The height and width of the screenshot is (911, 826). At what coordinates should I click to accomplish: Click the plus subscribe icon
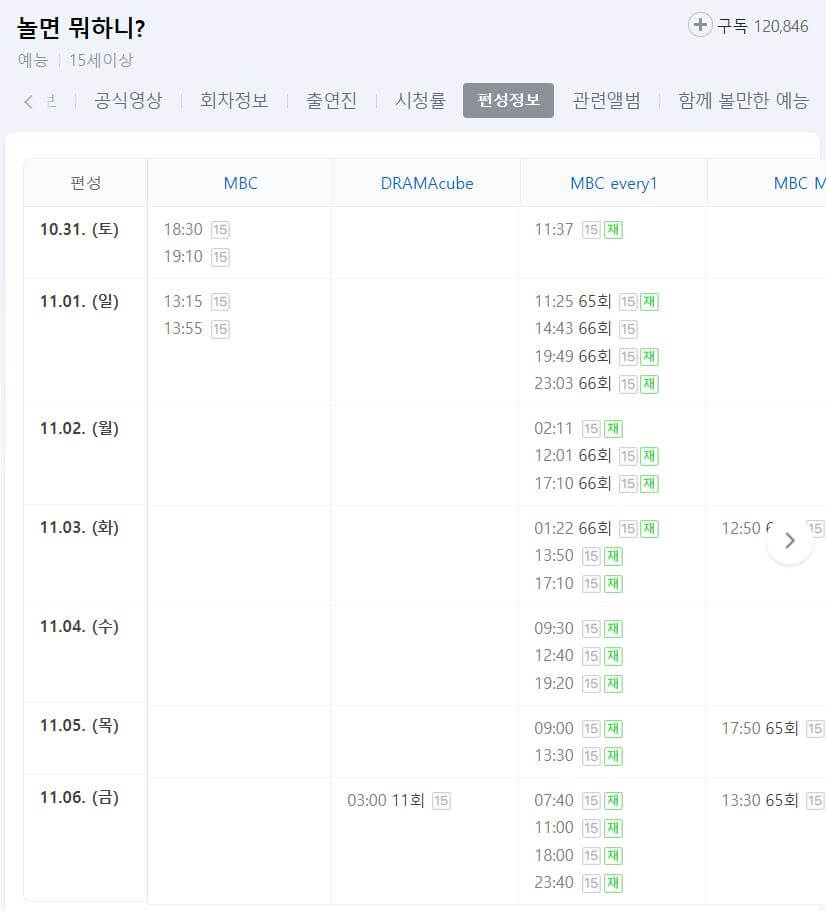700,25
